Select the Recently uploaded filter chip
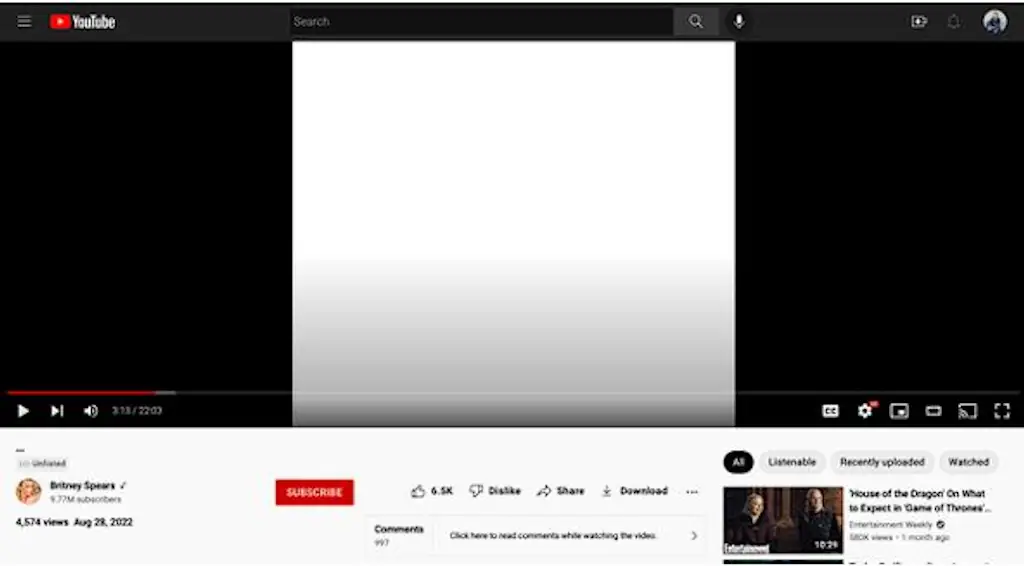This screenshot has width=1024, height=566. (x=882, y=462)
